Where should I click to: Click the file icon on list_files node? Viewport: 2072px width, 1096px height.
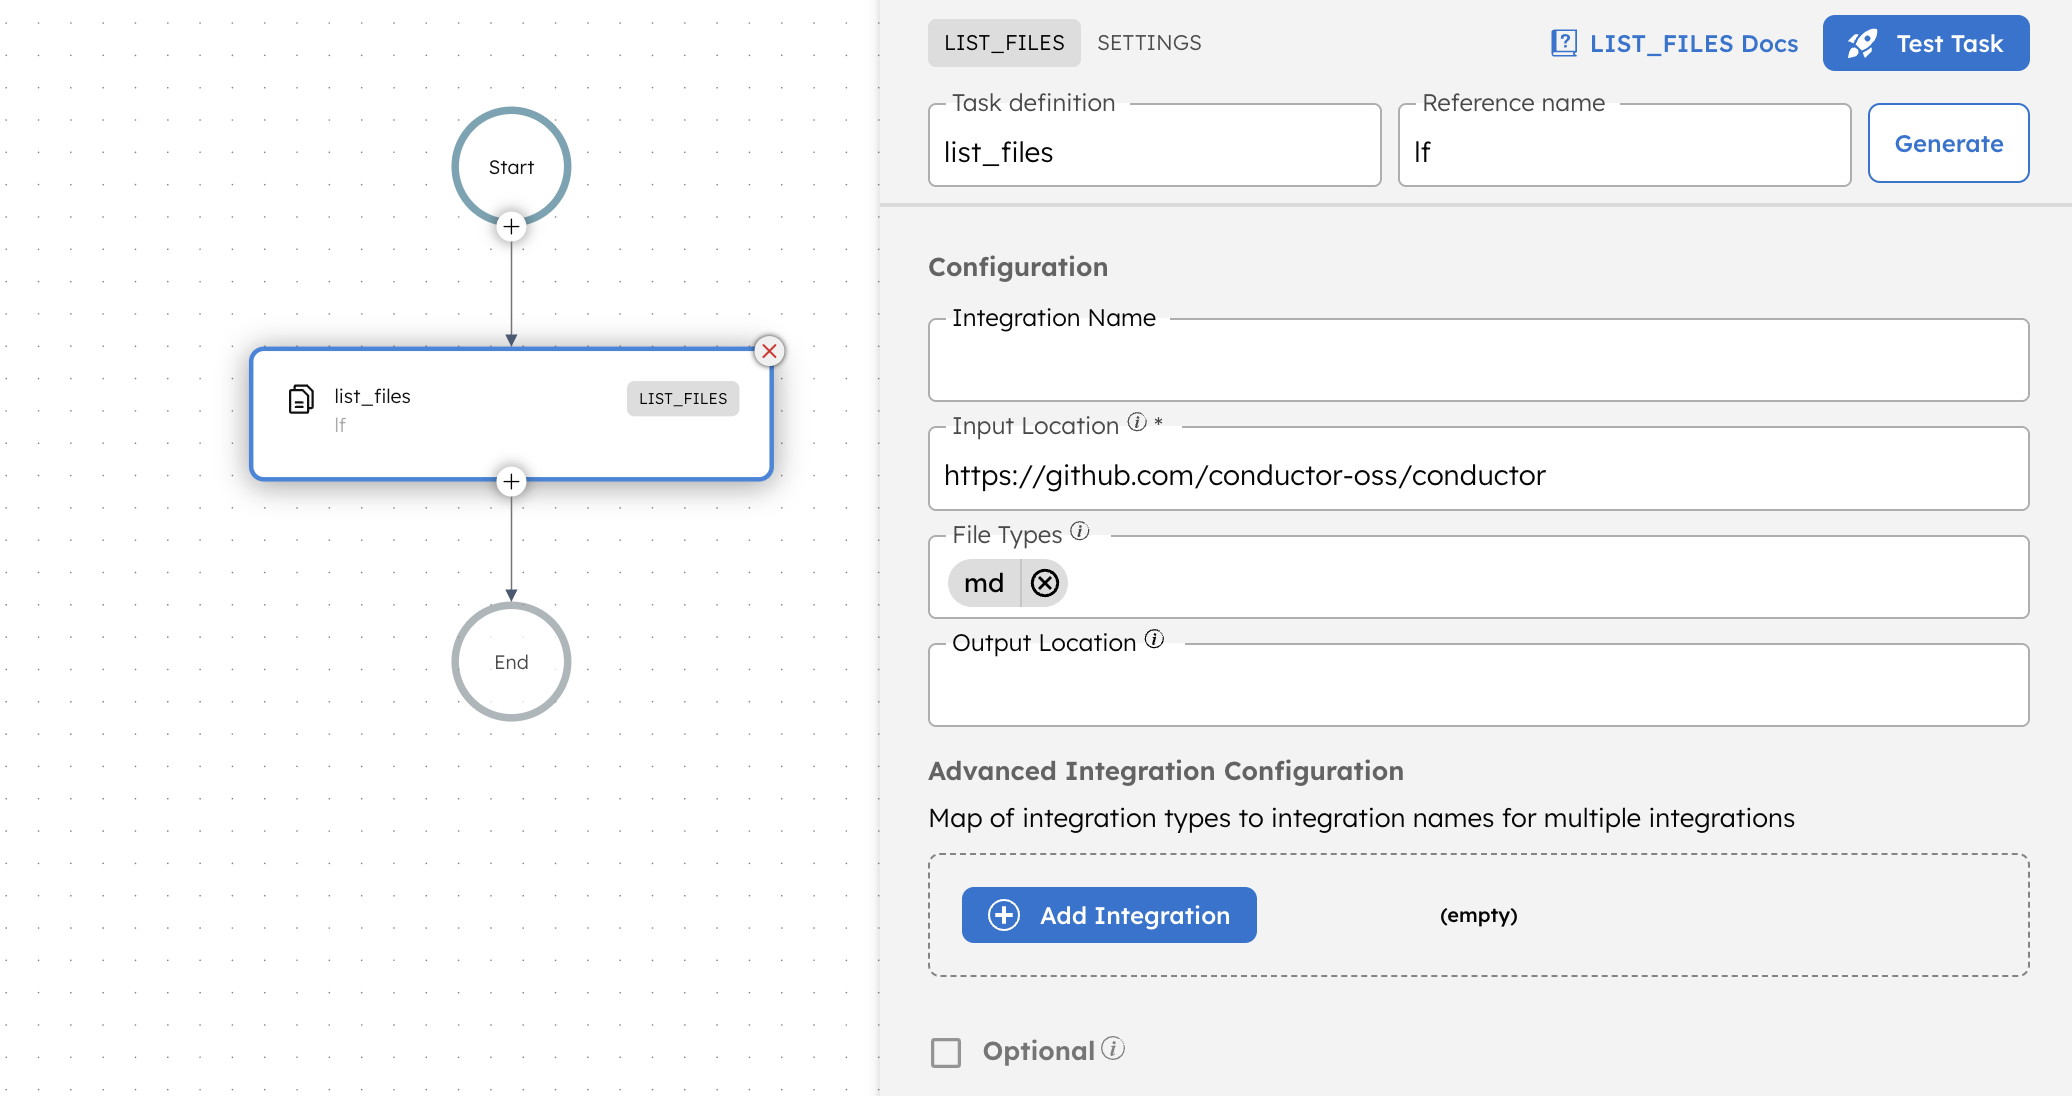[301, 399]
